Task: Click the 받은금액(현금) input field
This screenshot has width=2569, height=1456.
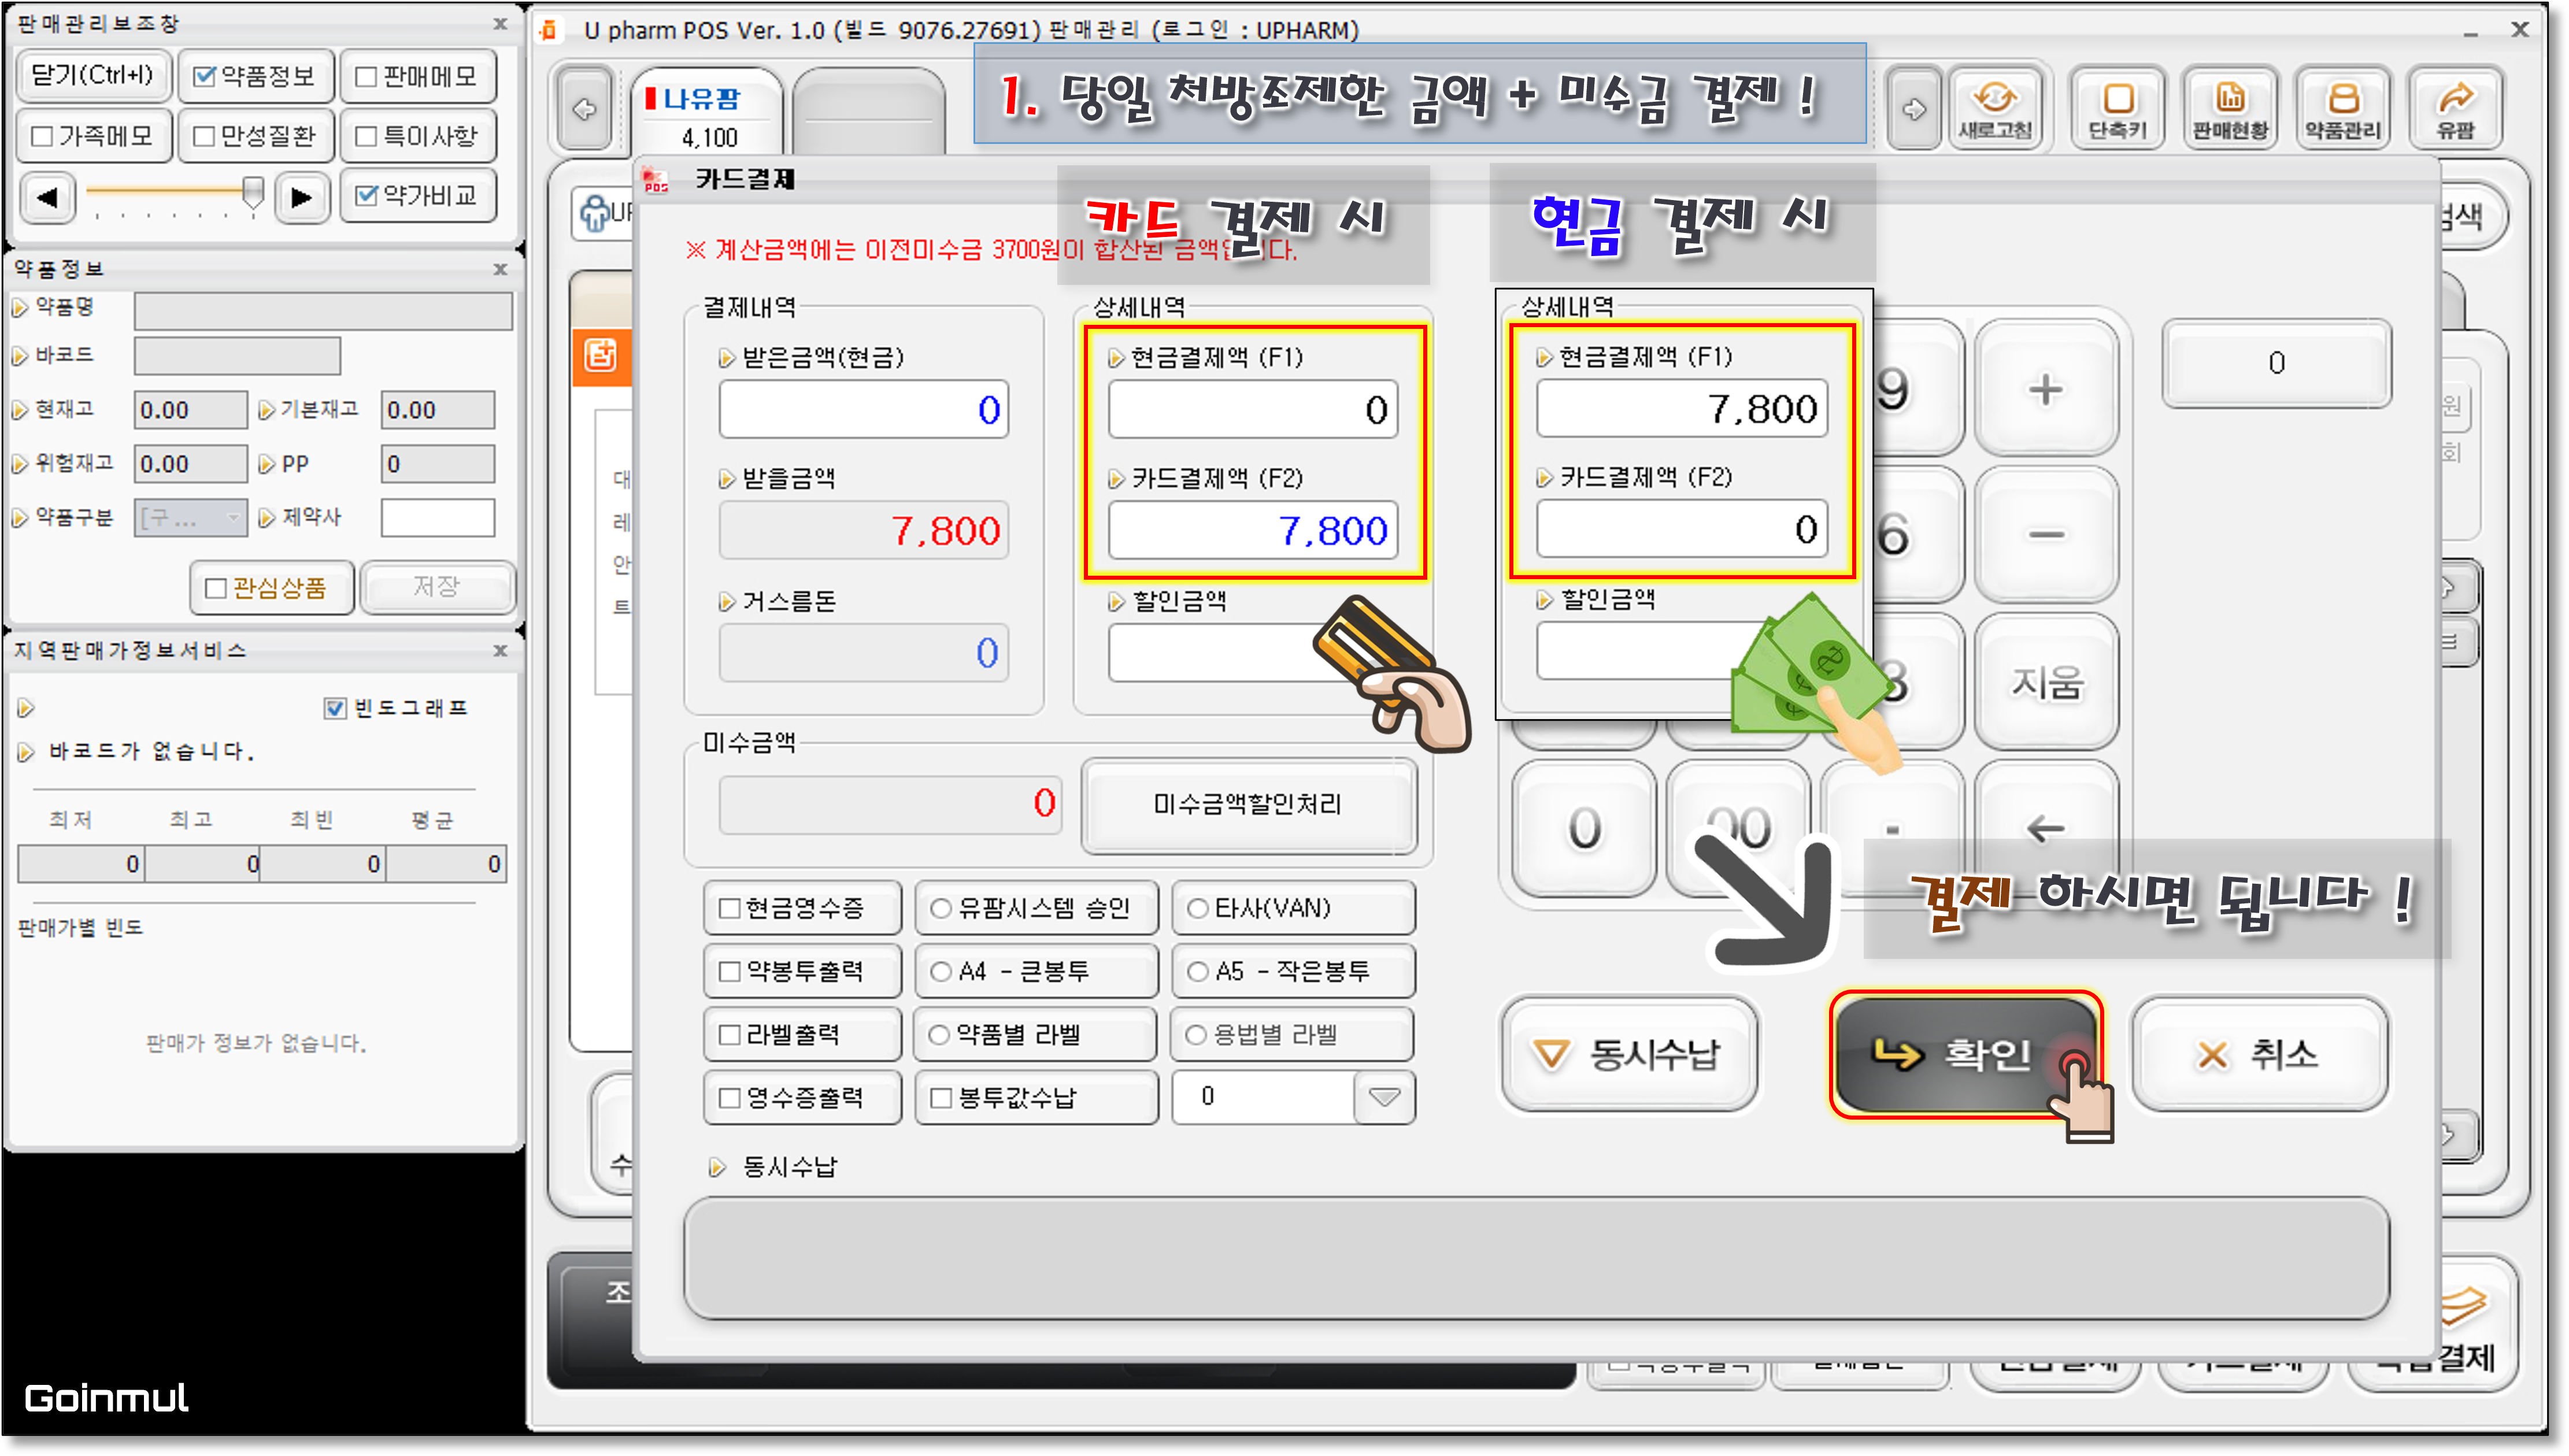Action: [x=863, y=409]
